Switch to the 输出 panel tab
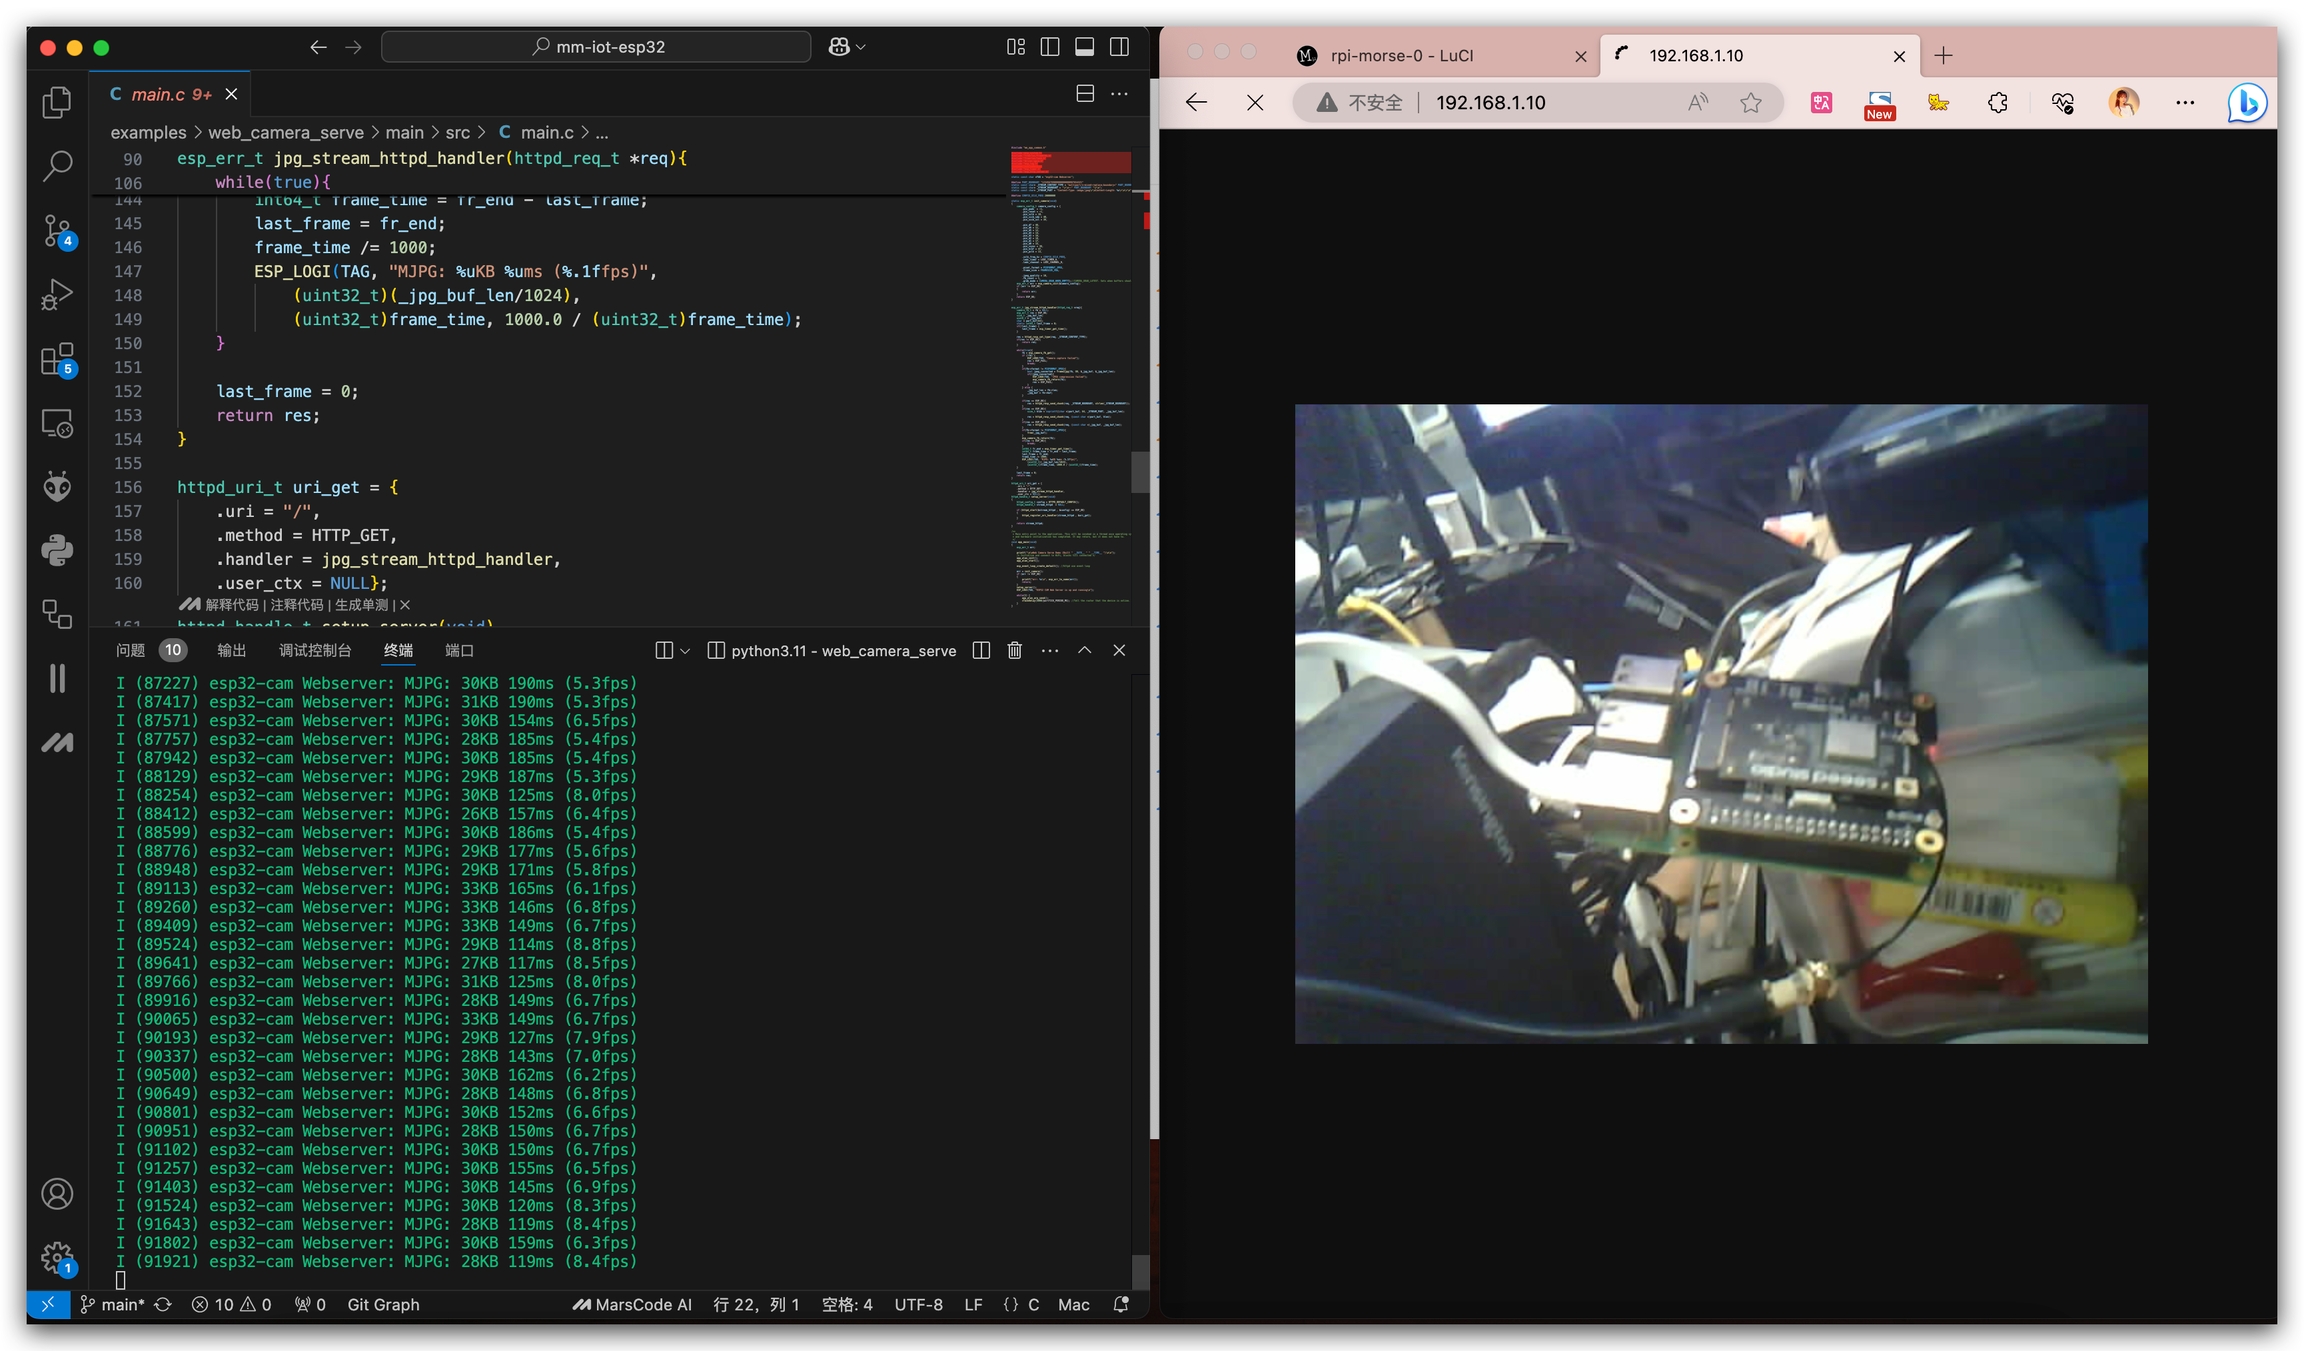 231,651
